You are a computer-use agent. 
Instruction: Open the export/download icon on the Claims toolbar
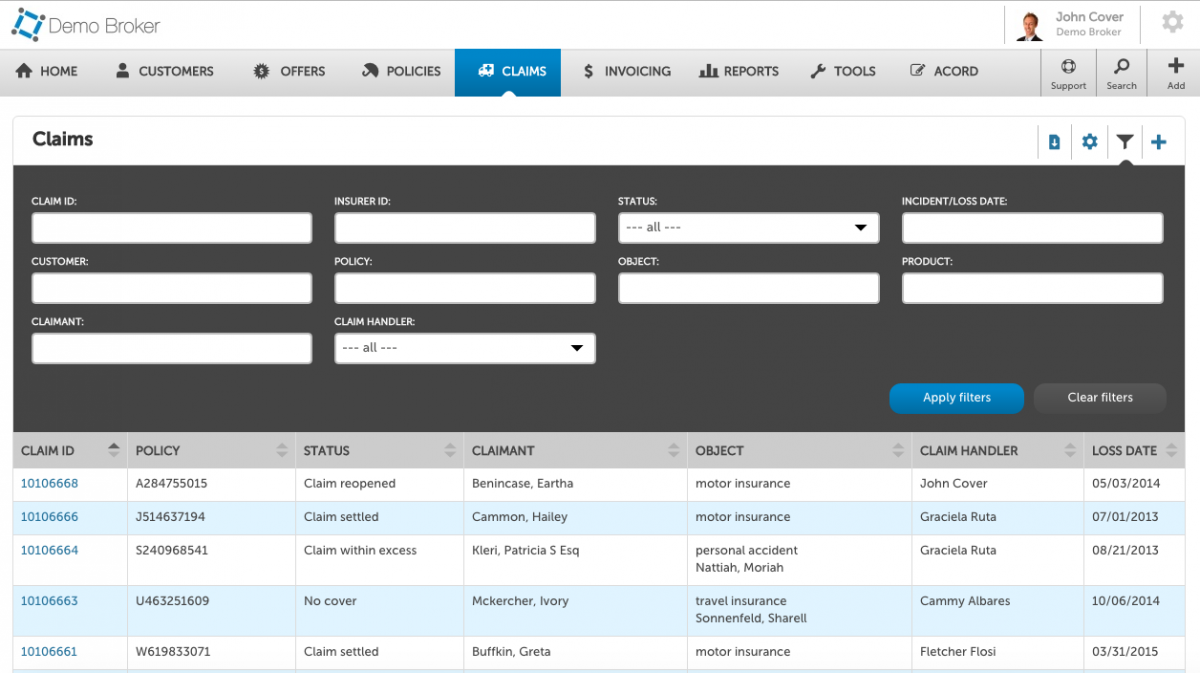(x=1054, y=142)
